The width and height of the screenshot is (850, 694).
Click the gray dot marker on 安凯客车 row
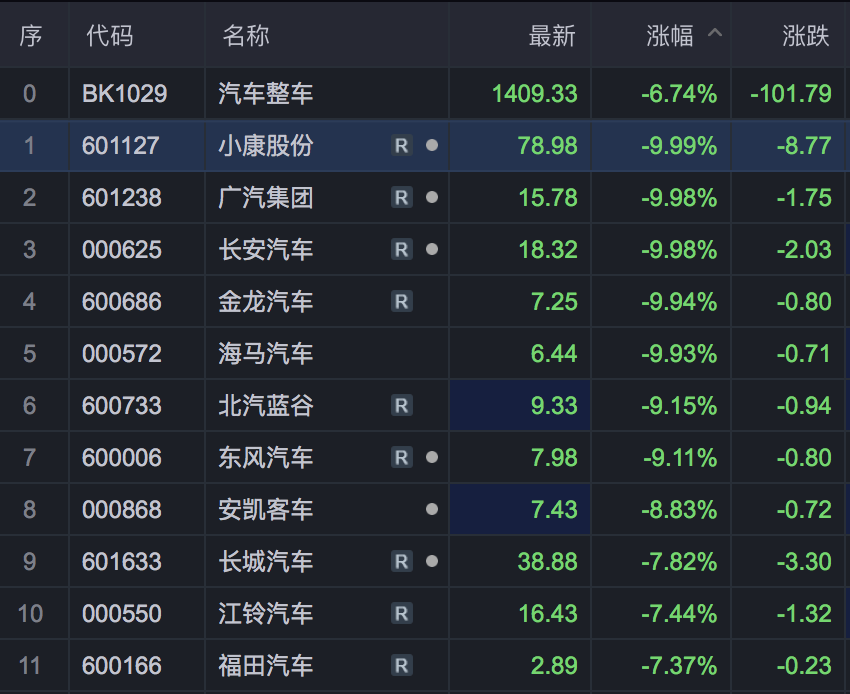432,509
